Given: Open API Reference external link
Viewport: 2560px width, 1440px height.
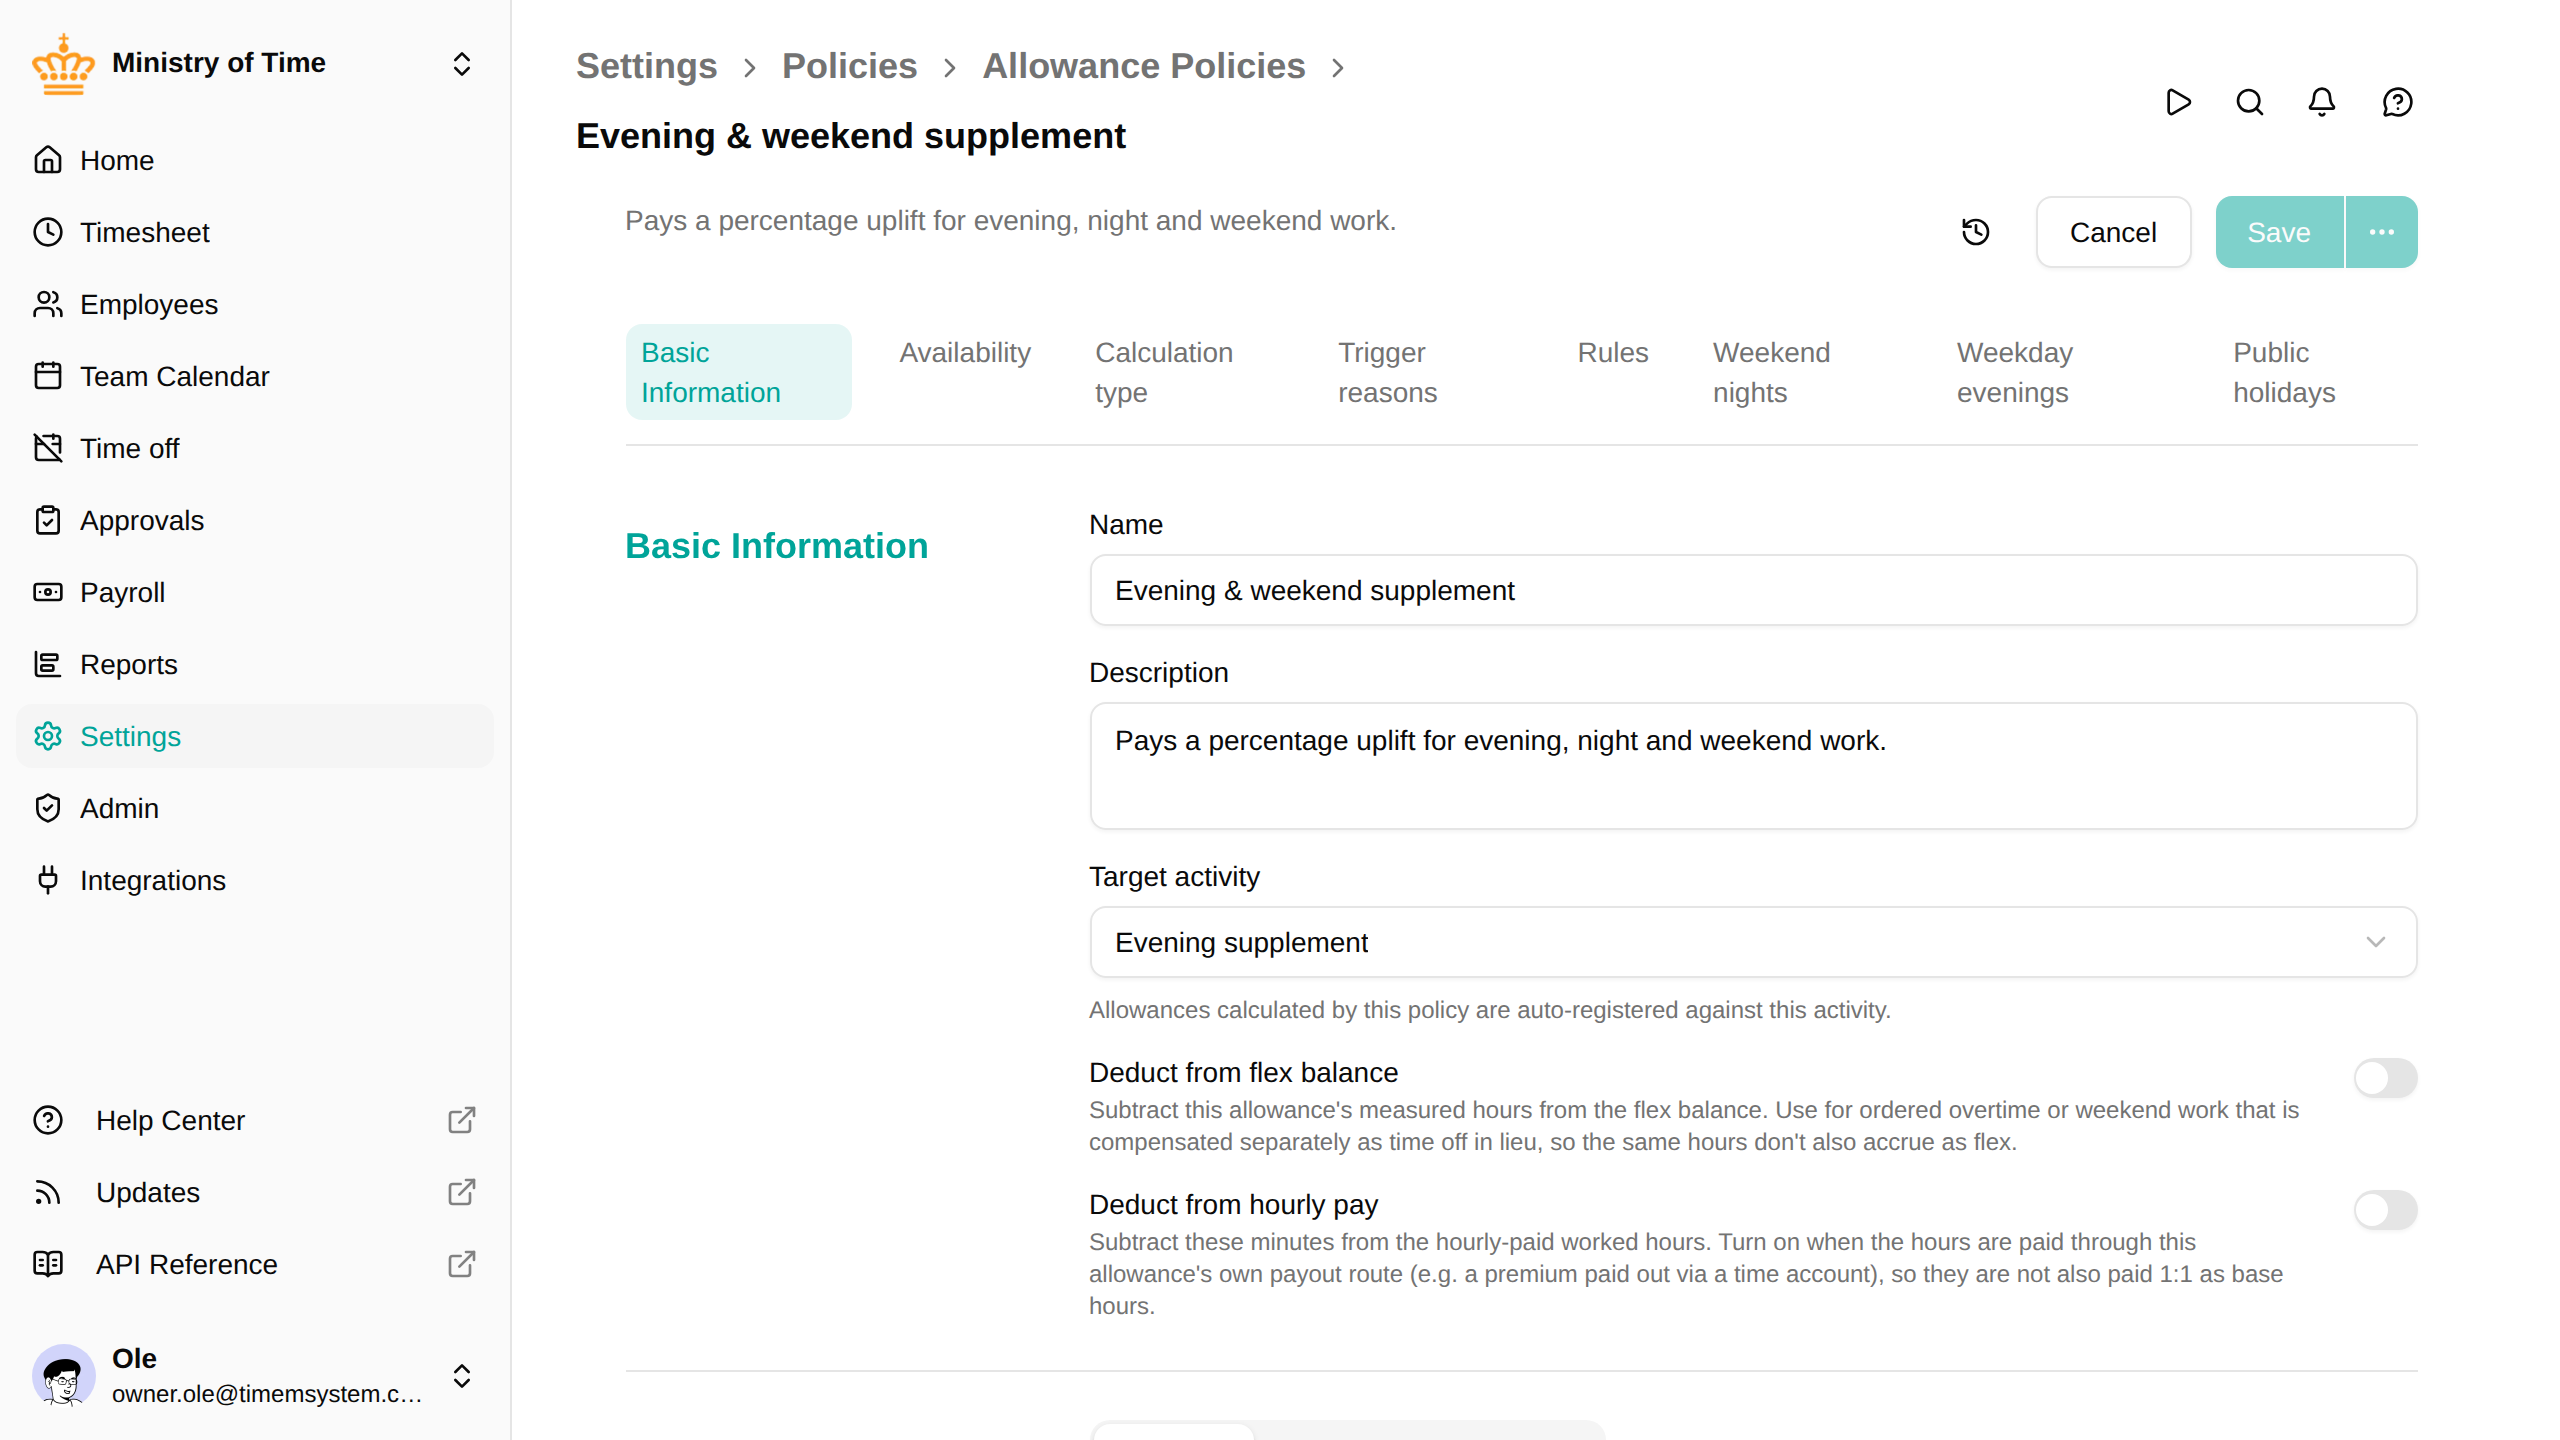Looking at the screenshot, I should point(255,1264).
